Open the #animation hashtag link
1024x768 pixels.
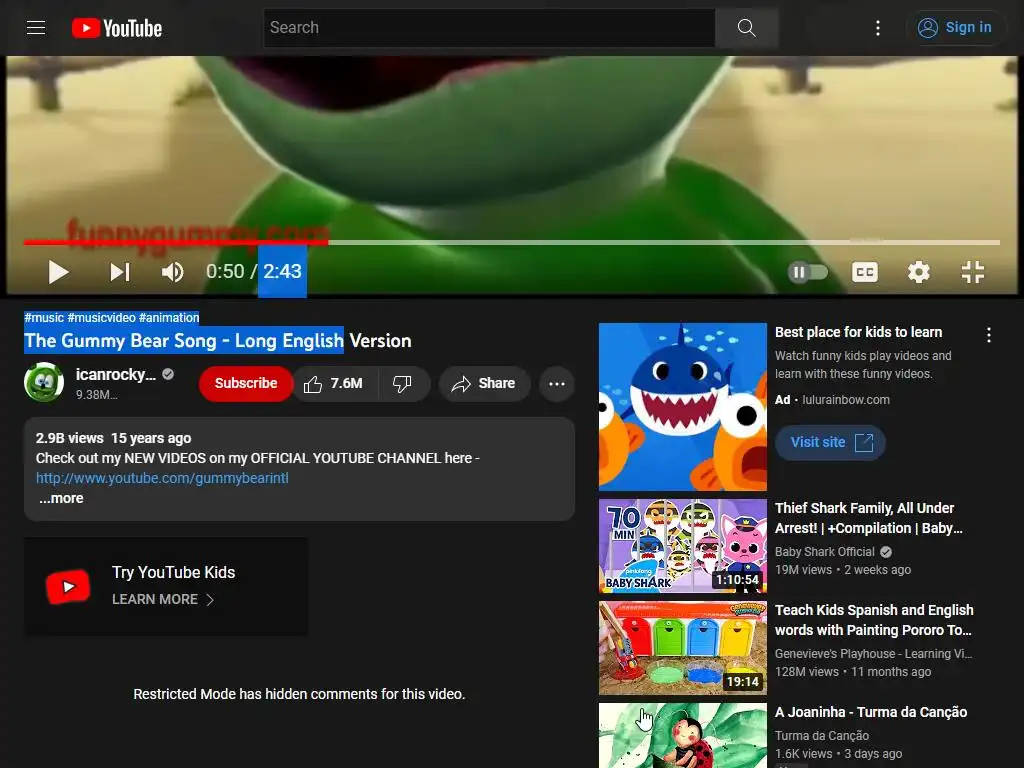point(169,317)
